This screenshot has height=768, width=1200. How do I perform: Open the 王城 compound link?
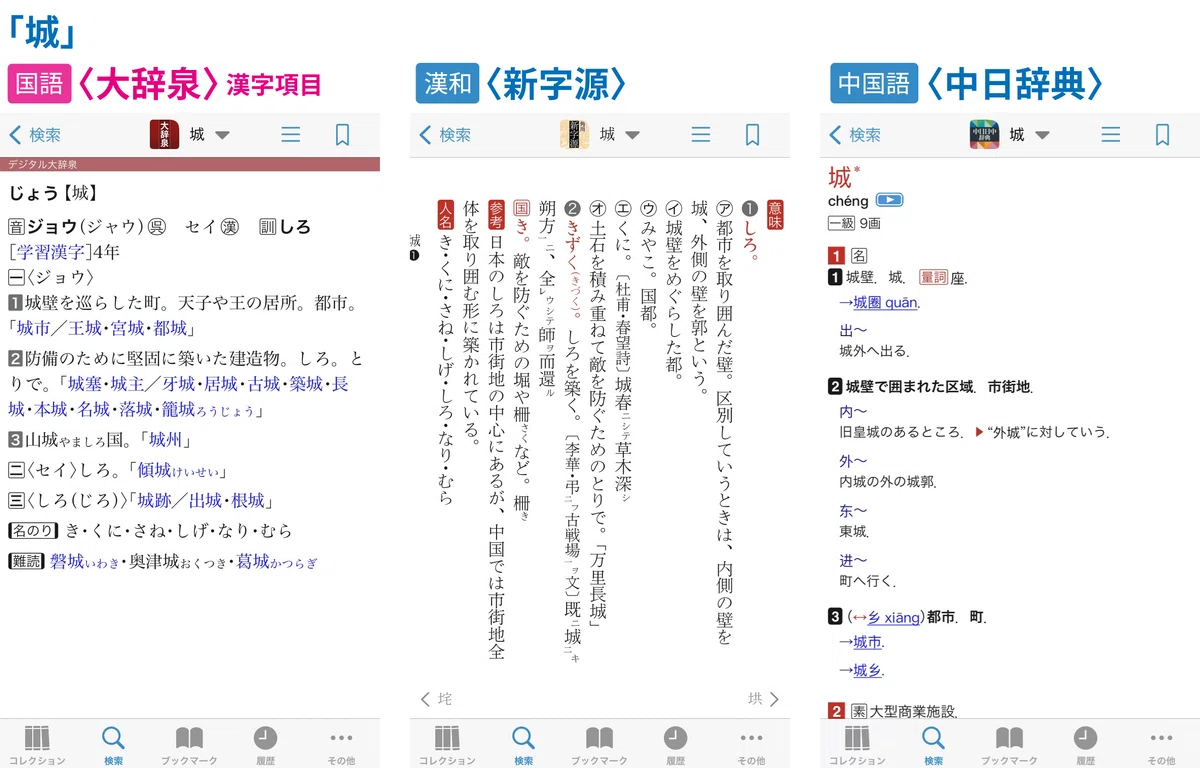click(x=84, y=328)
